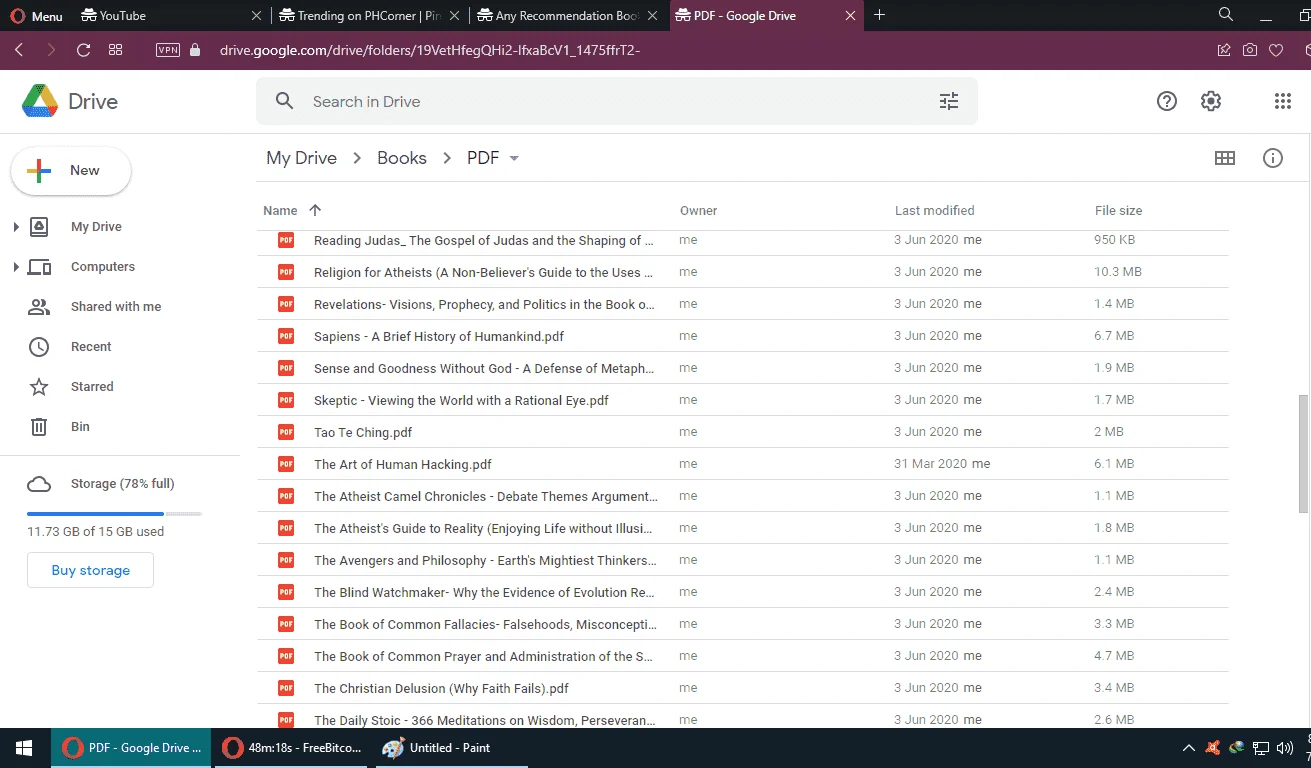Click PDF icon for Religion for Atheists
Viewport: 1311px width, 768px height.
click(286, 272)
